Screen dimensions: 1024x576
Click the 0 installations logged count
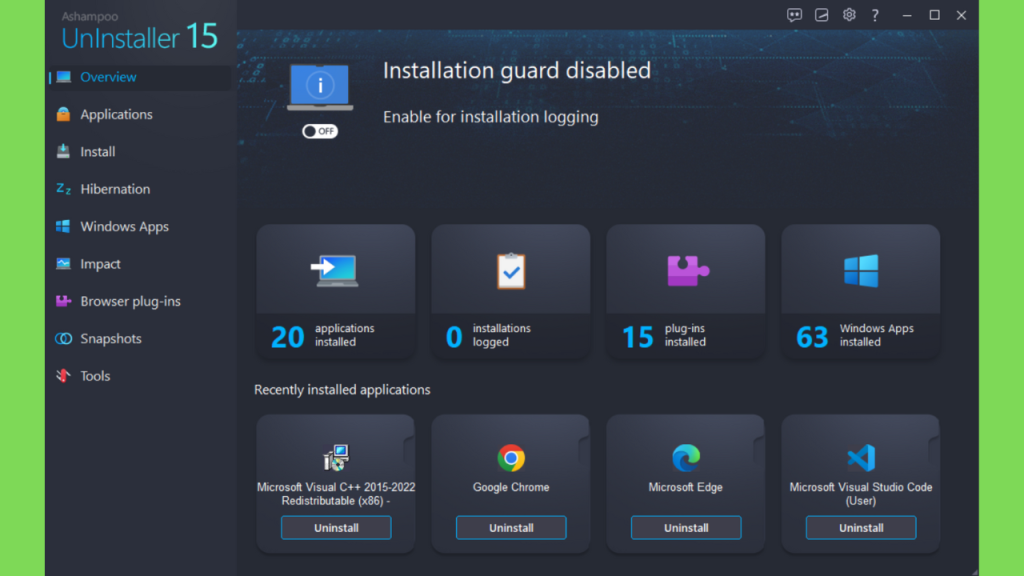[x=454, y=337]
